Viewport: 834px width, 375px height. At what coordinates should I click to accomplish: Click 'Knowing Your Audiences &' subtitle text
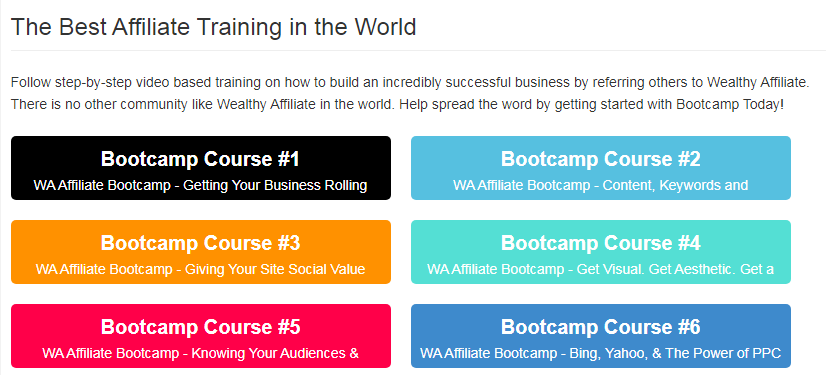275,353
